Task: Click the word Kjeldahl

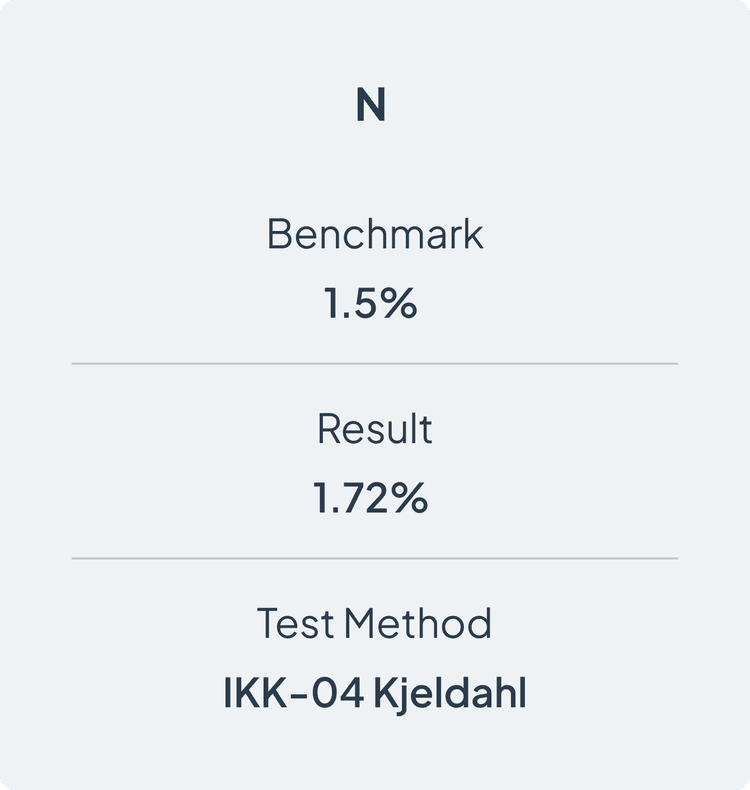Action: point(450,694)
